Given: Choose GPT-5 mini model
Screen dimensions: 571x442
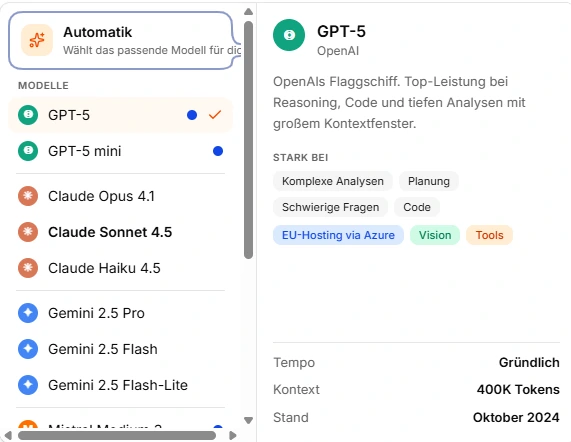Looking at the screenshot, I should 120,151.
